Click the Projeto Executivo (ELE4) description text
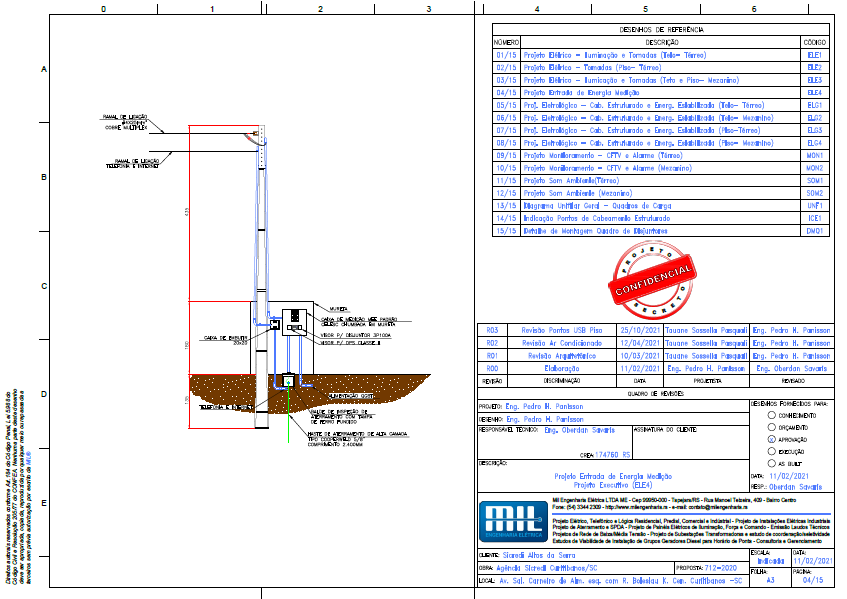The image size is (847, 599). click(x=613, y=485)
